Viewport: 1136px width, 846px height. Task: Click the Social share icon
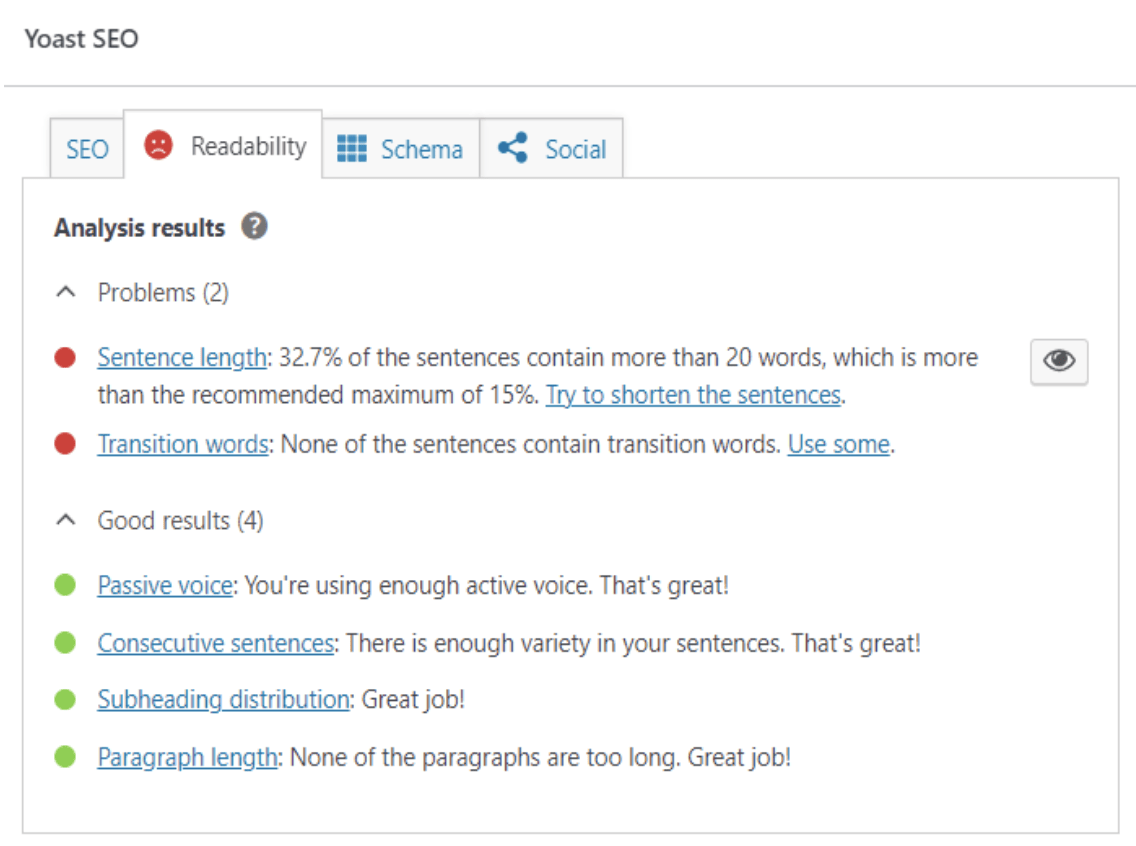[512, 148]
